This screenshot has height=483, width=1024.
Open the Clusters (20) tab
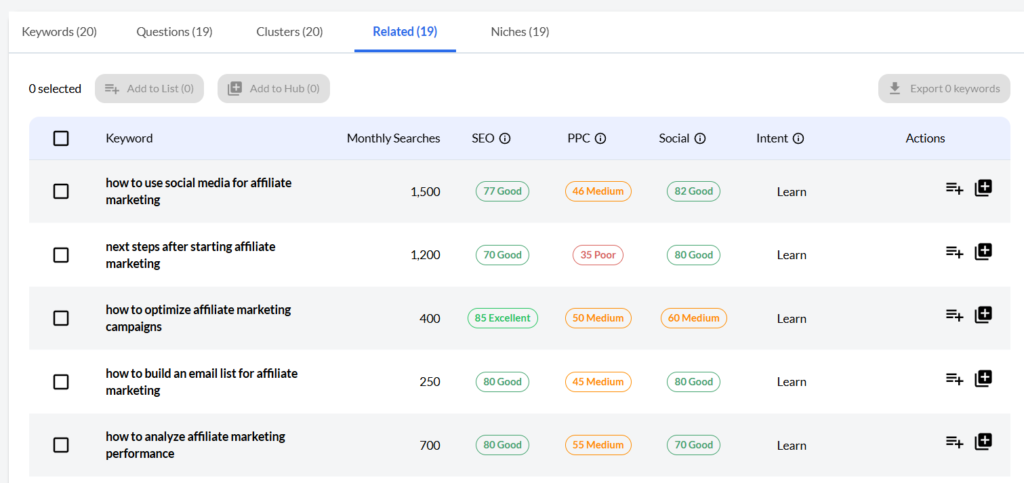[x=289, y=32]
